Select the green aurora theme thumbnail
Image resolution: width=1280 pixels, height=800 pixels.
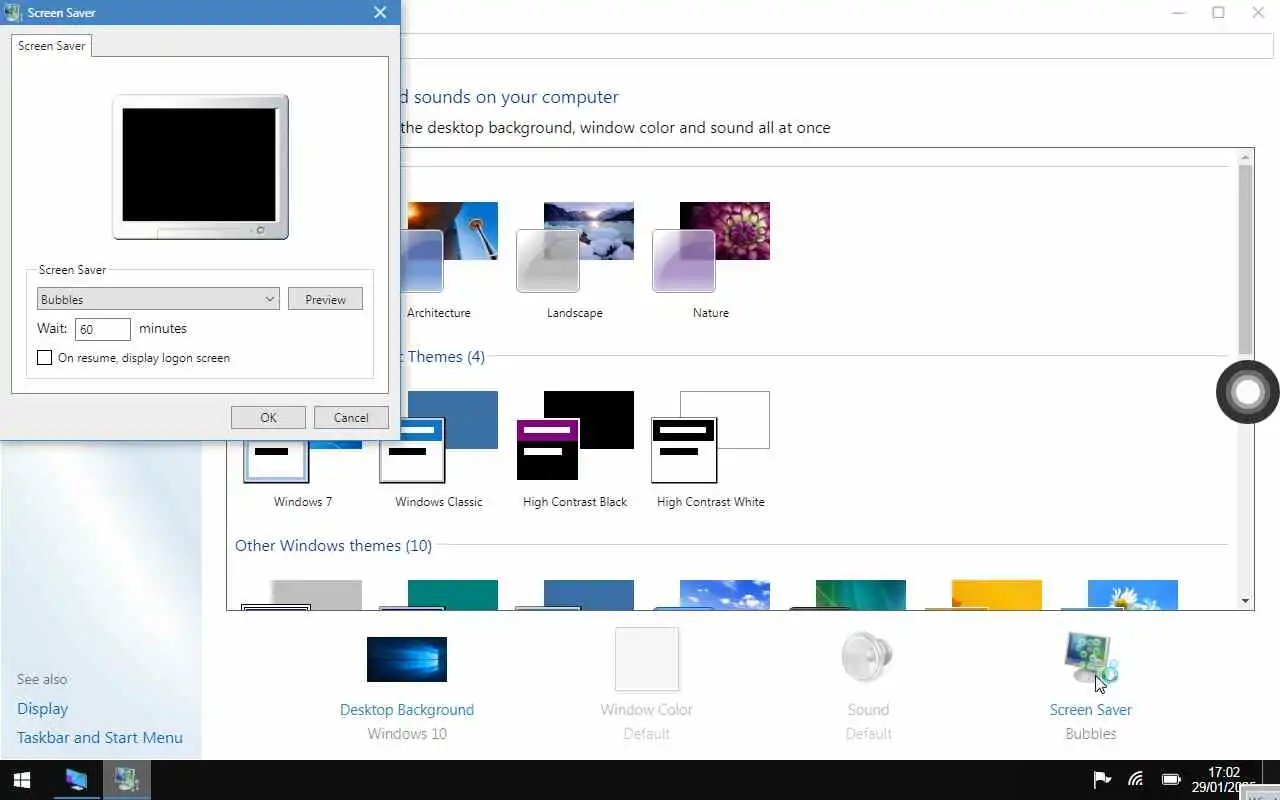click(847, 595)
